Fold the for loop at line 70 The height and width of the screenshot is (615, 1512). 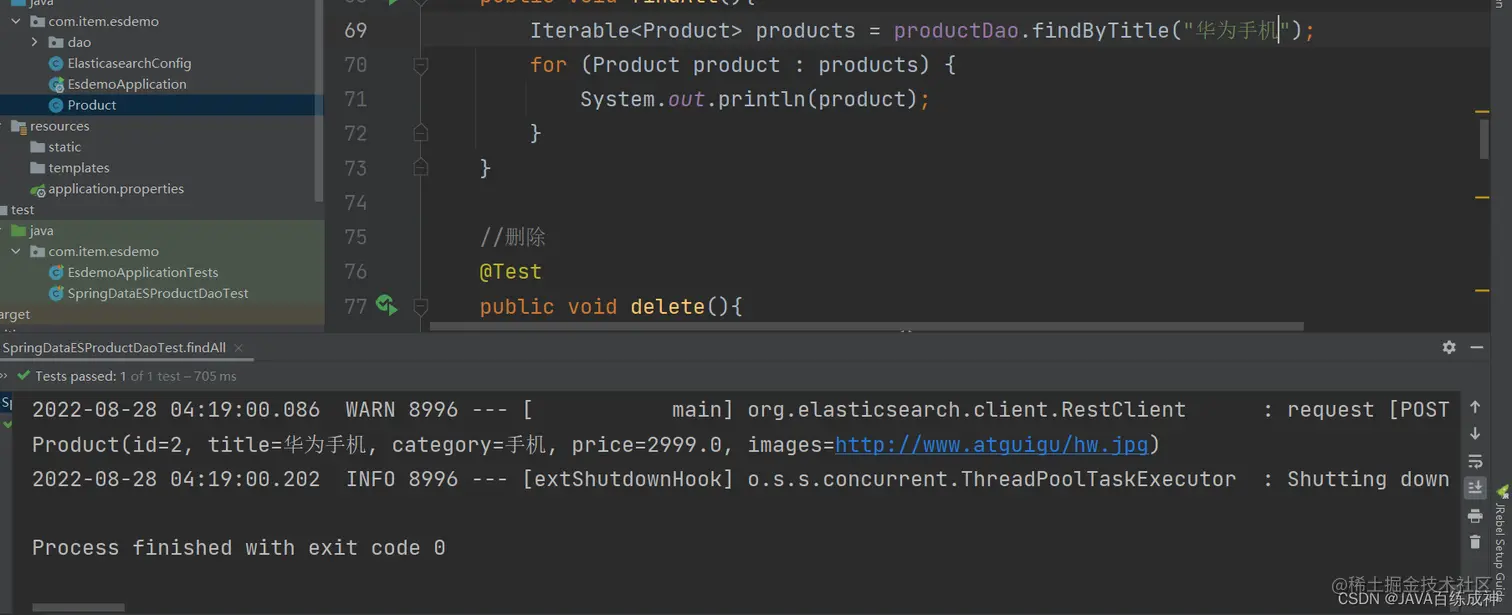tap(421, 65)
